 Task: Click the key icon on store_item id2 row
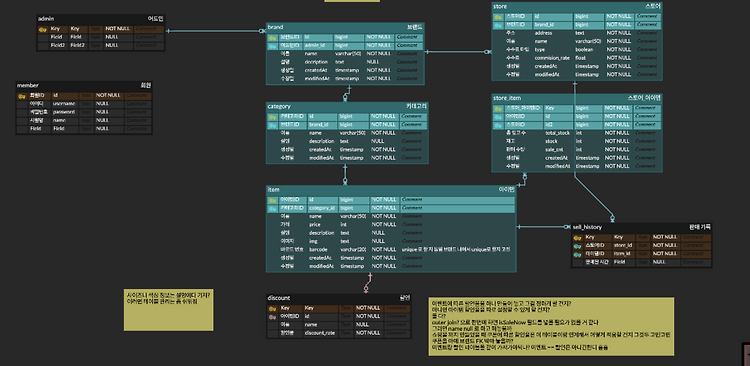coord(498,125)
